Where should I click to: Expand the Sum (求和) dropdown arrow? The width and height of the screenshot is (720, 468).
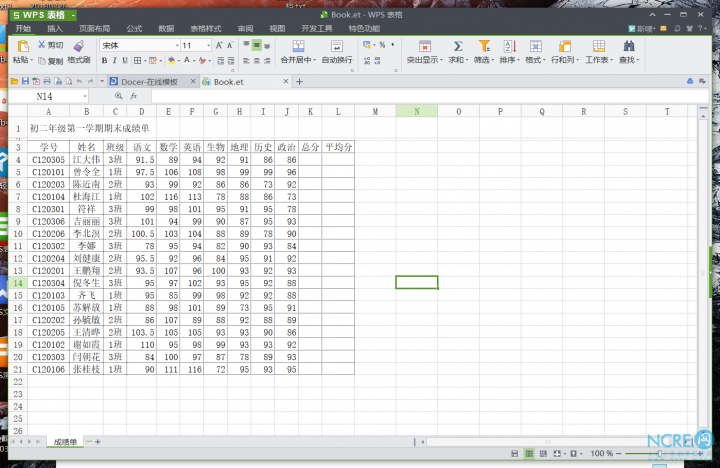click(x=467, y=60)
